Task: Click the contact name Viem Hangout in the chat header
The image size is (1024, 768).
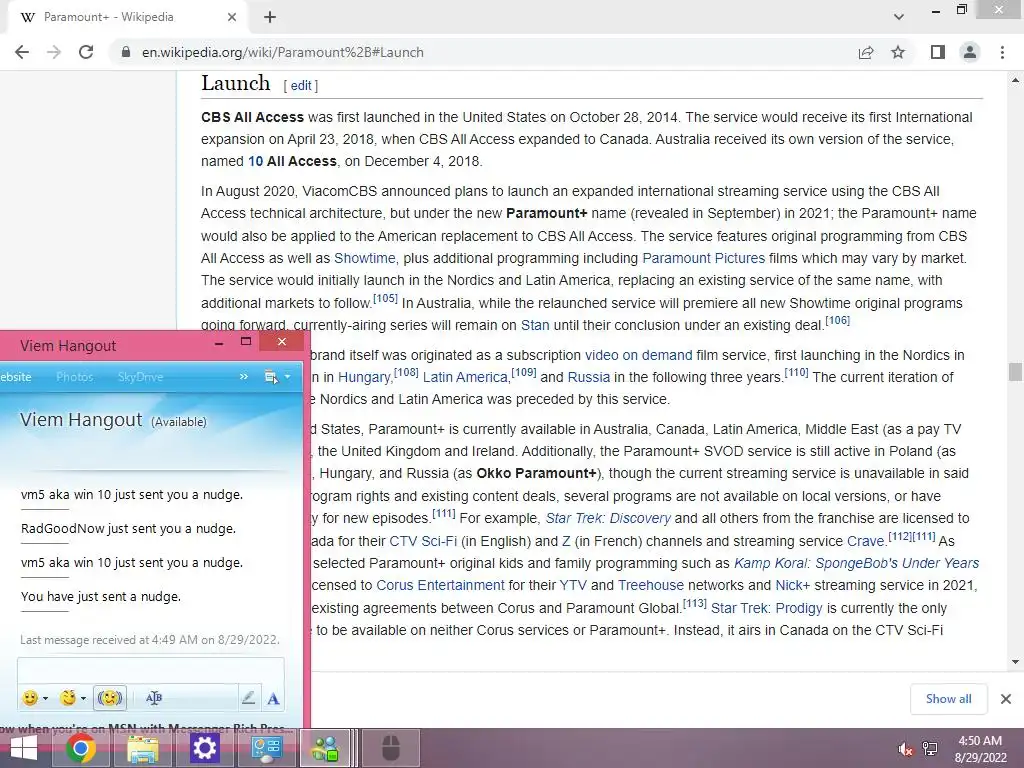Action: pyautogui.click(x=81, y=419)
